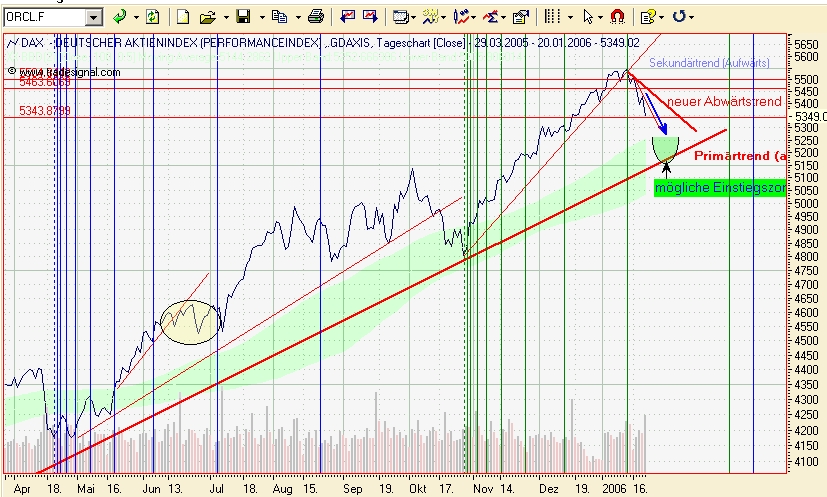Click the 3M time period icon
Screen dimensions: 827x497
(430, 17)
